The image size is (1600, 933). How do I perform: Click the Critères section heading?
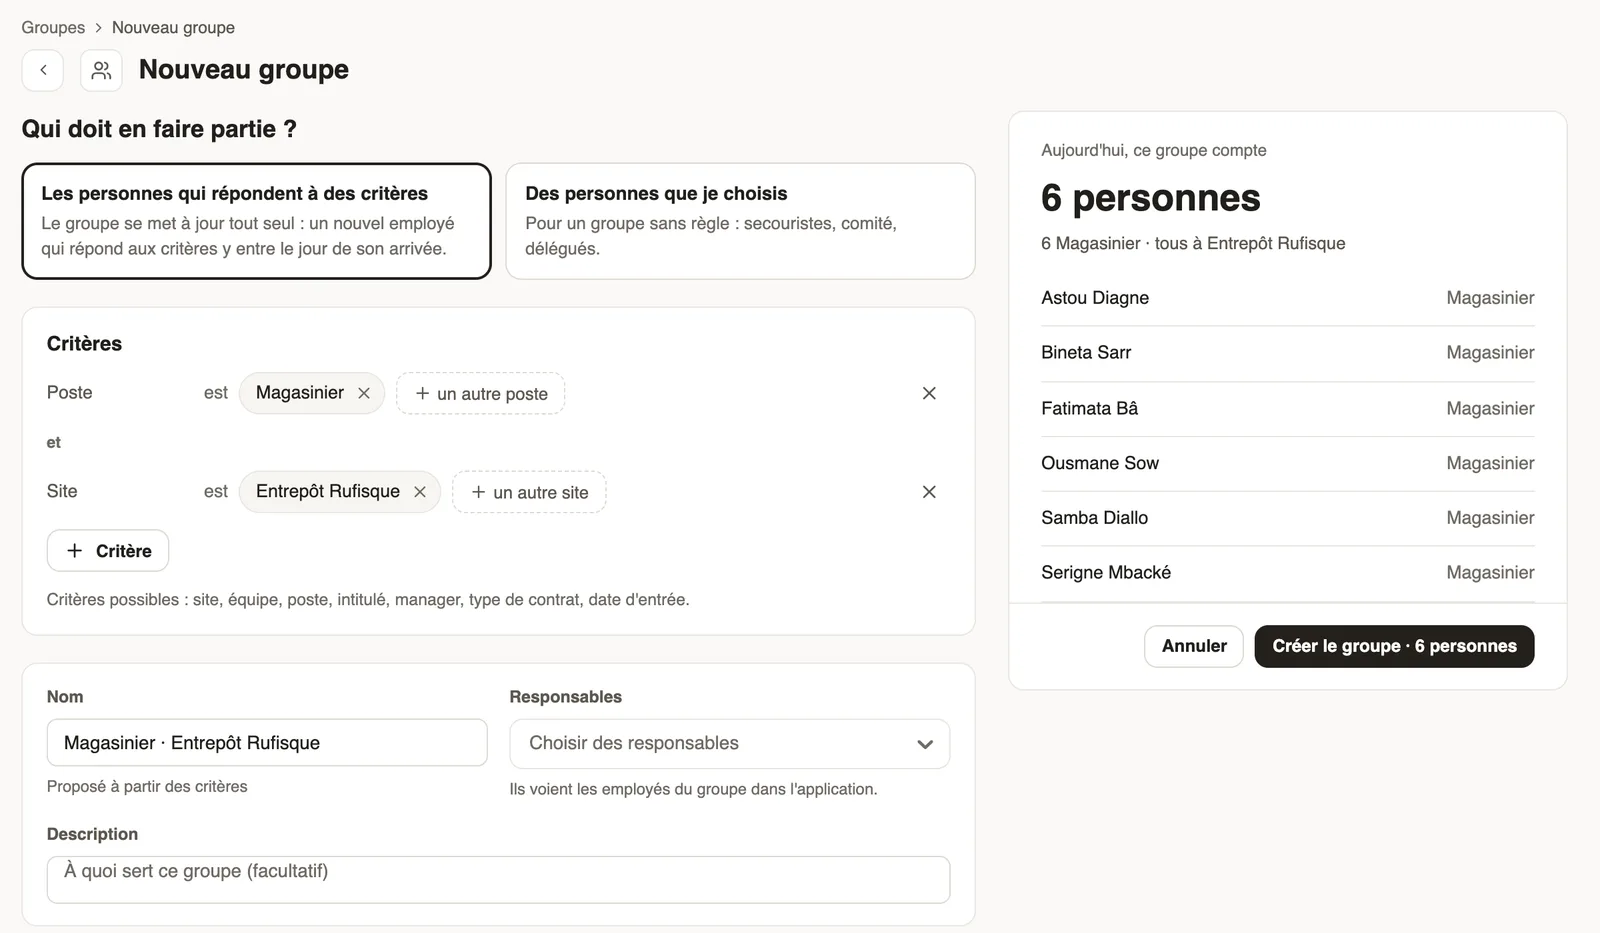[x=84, y=344]
